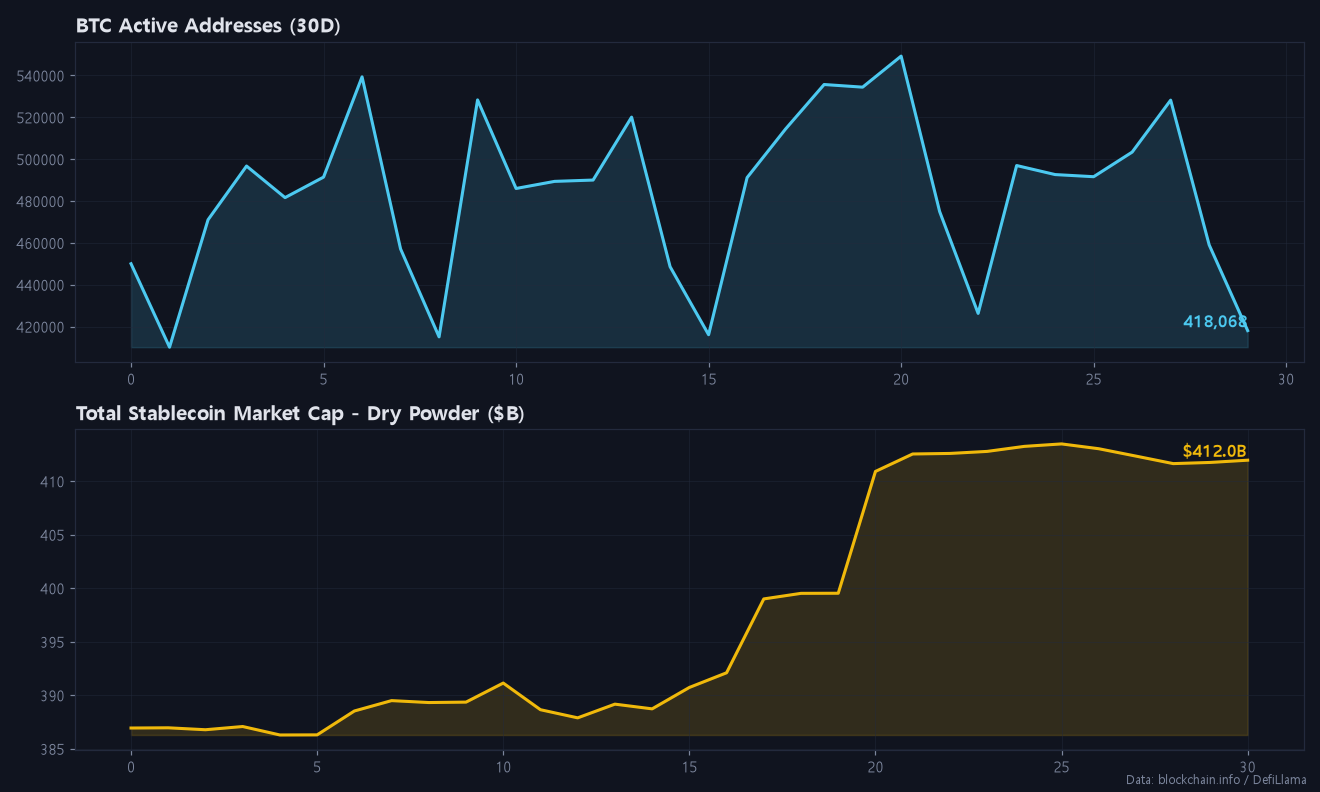The width and height of the screenshot is (1320, 792).
Task: Select the "Total Stablecoin Market Cap - Dry Powder ($B)" title
Action: coord(300,414)
